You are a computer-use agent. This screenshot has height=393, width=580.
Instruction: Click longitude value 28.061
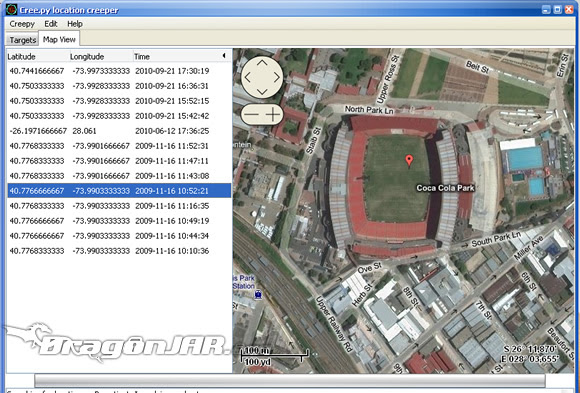click(x=84, y=131)
